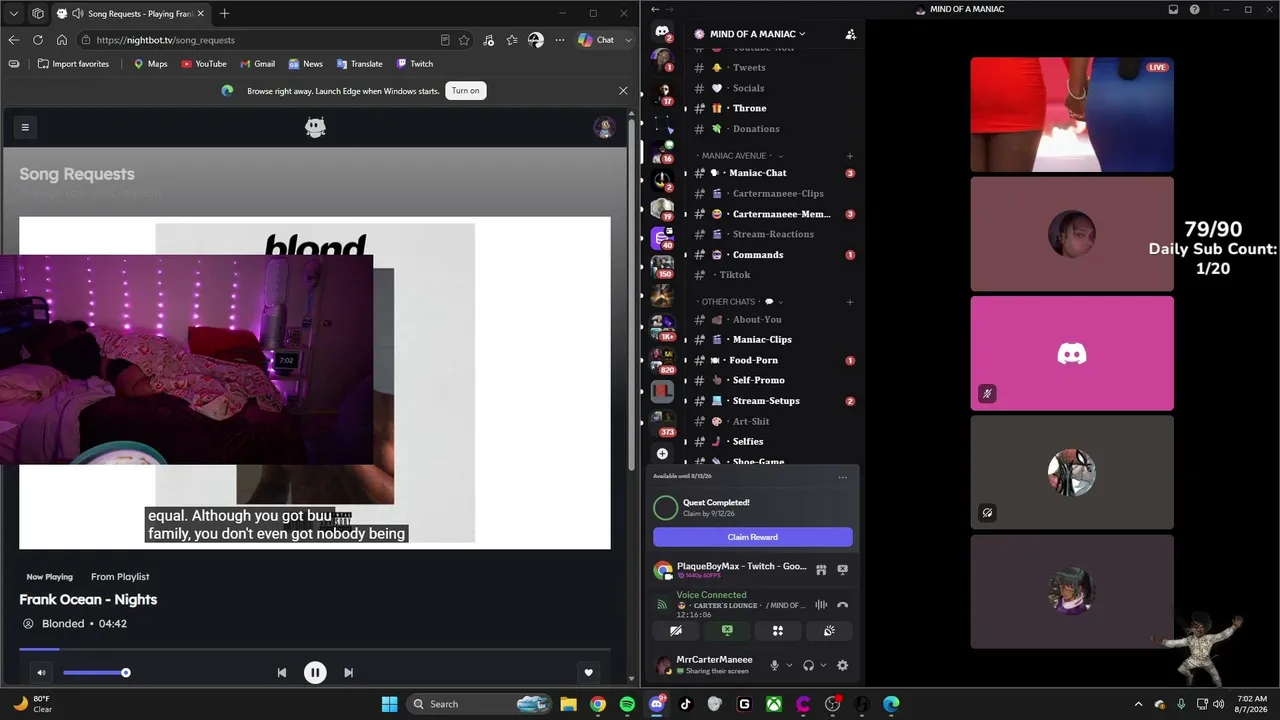
Task: Open the Windows Start menu
Action: [389, 704]
